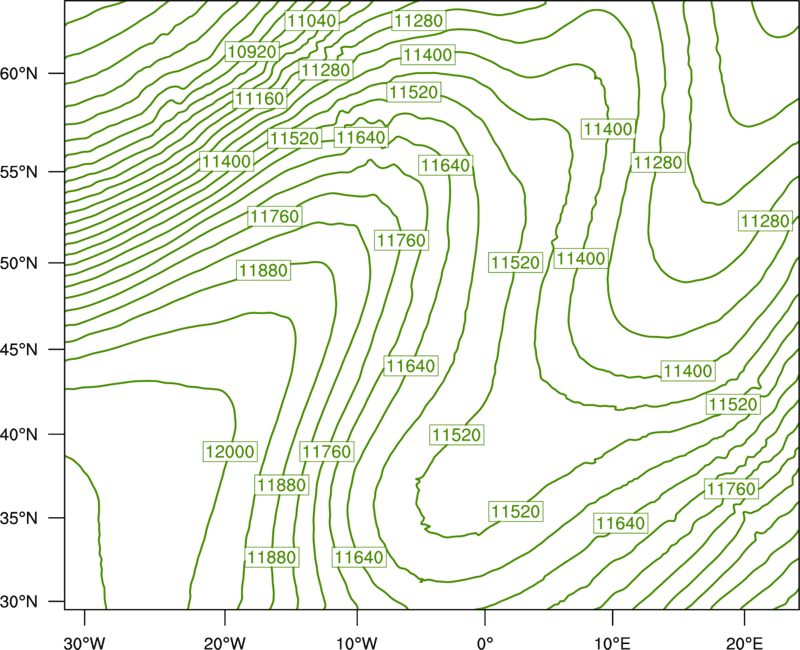Screen dimensions: 800x650
Task: Select the 12000 contour label
Action: (x=230, y=452)
